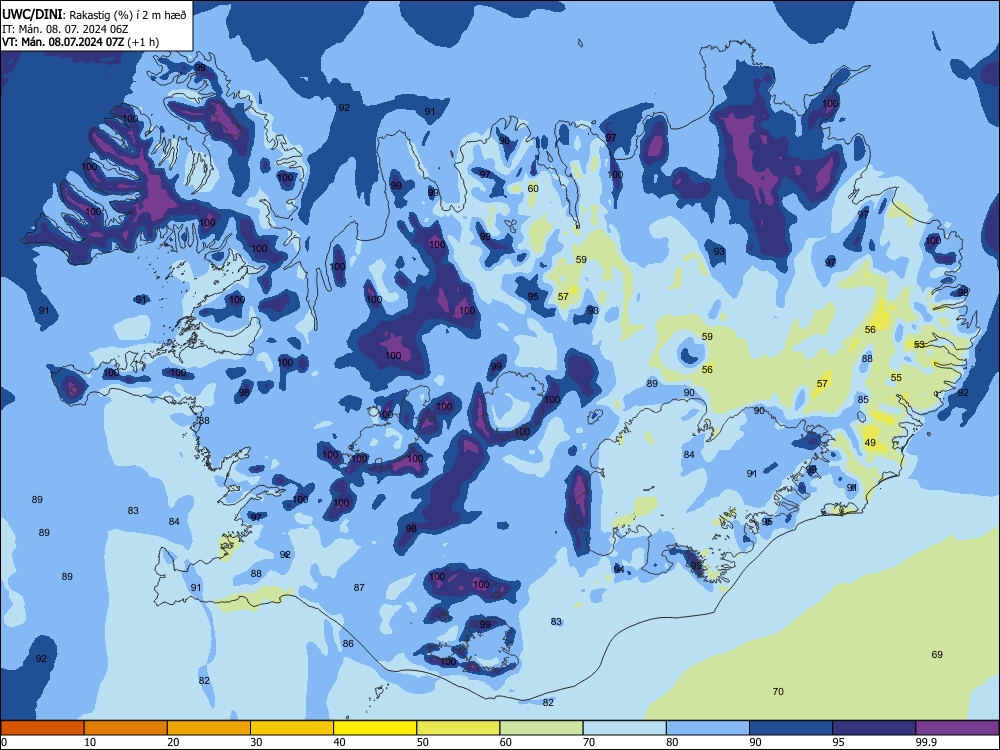This screenshot has width=1000, height=750.
Task: Select the 10-20 orange legend swatch
Action: point(126,728)
